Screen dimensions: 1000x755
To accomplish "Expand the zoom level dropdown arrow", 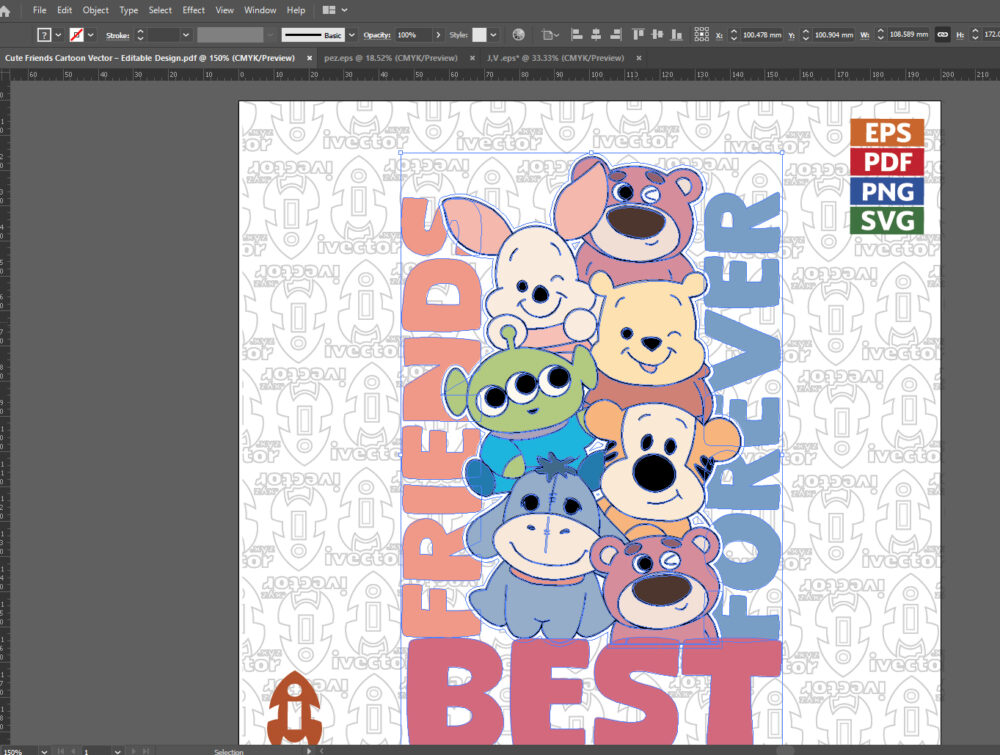I will point(44,751).
